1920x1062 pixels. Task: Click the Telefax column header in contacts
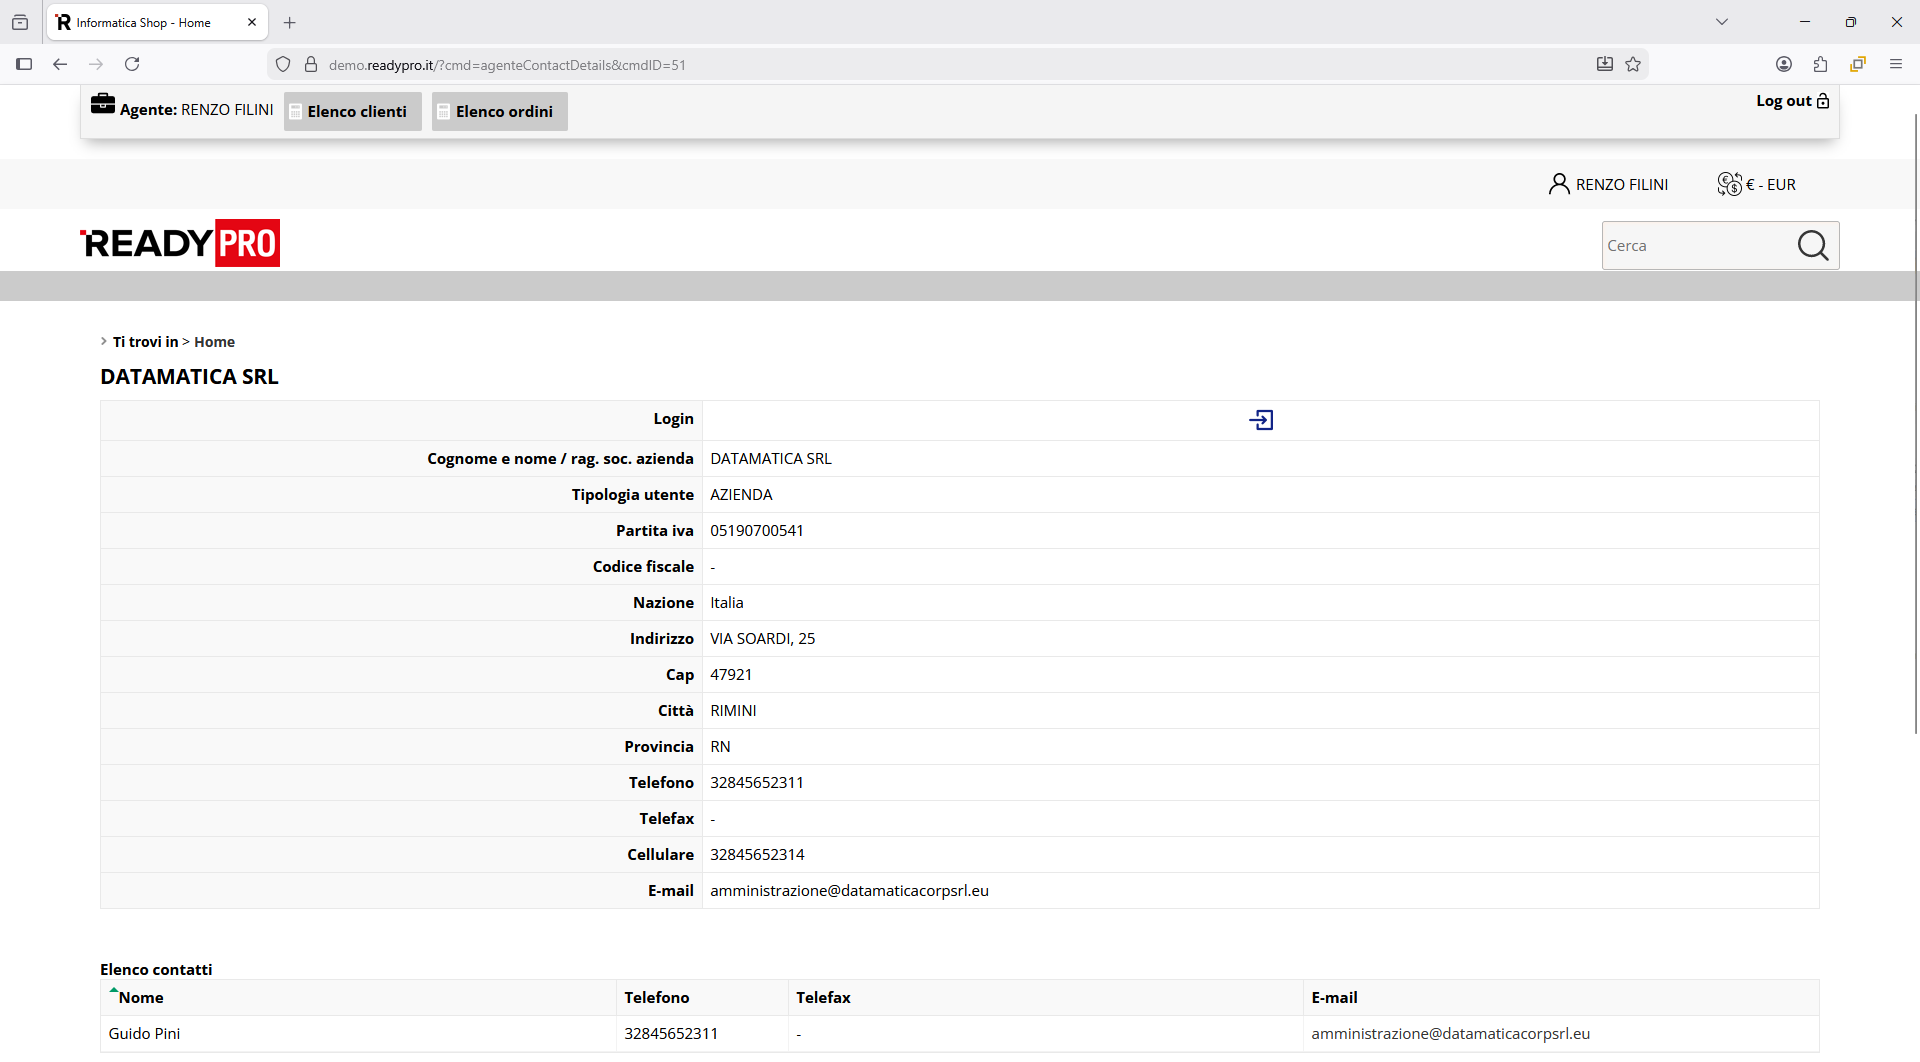click(823, 998)
